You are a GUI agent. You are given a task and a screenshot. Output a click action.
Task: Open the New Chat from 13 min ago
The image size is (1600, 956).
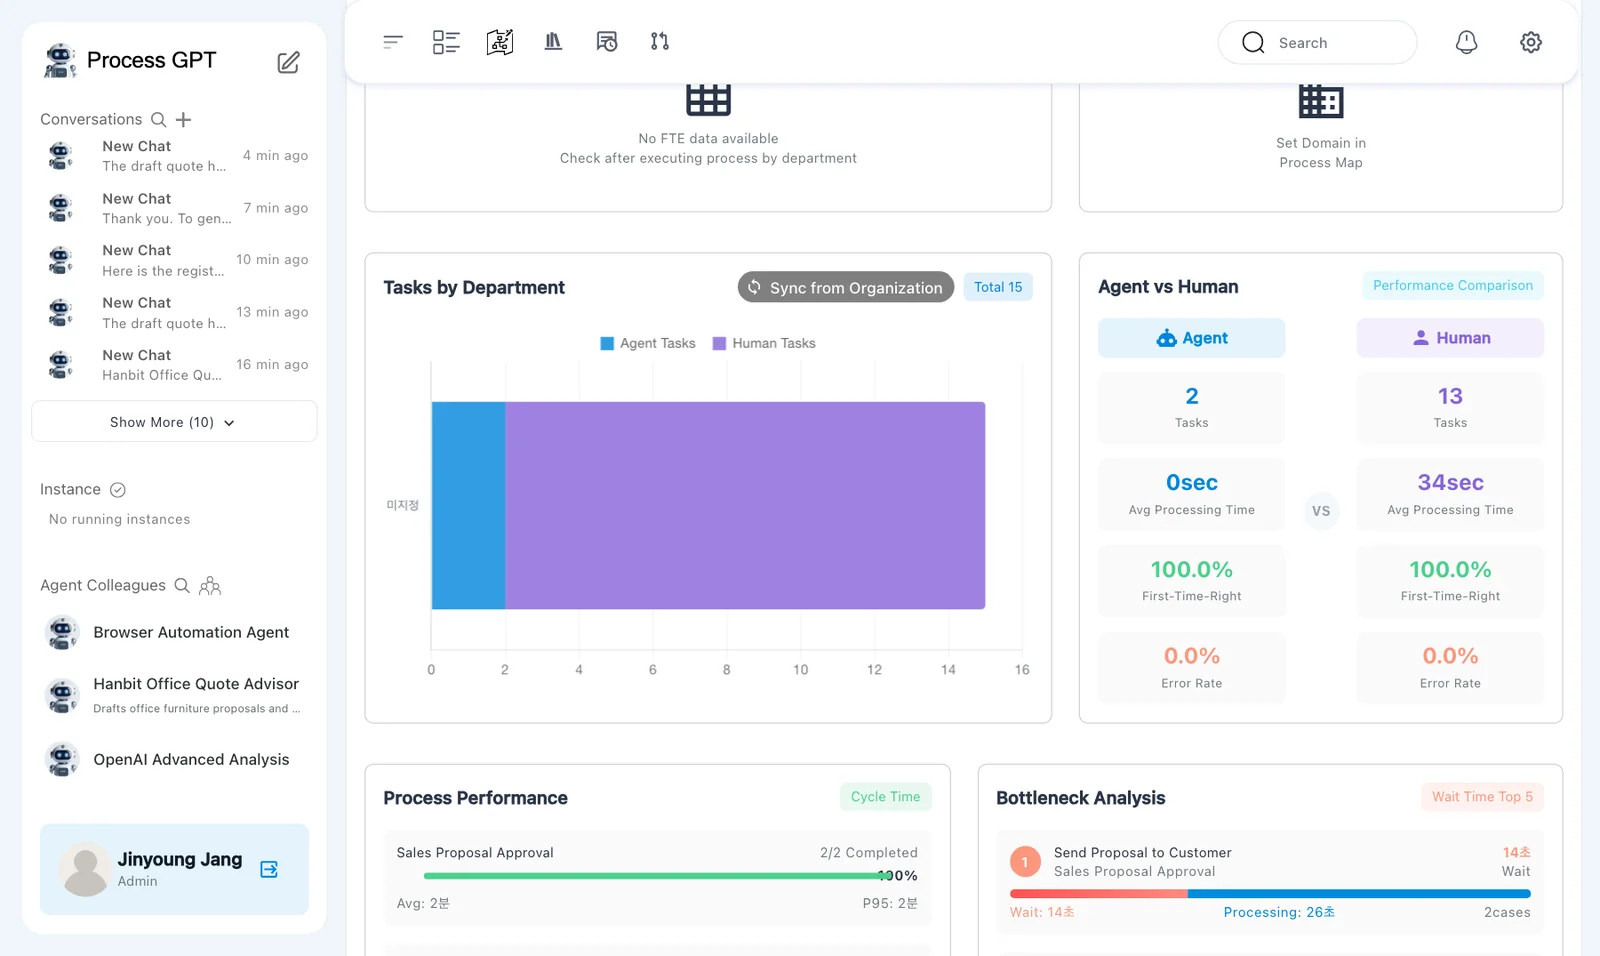(174, 313)
